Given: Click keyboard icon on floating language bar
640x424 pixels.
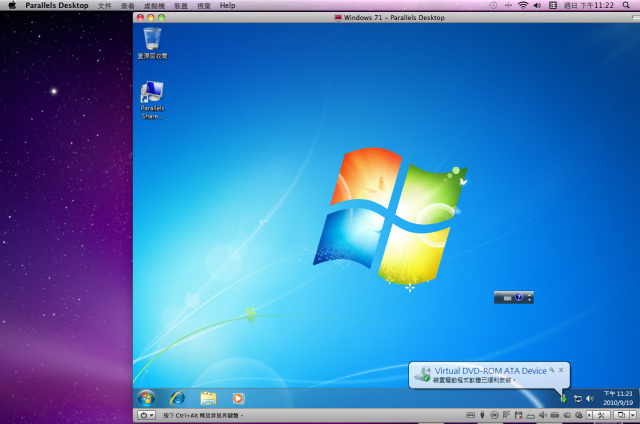Looking at the screenshot, I should (507, 298).
